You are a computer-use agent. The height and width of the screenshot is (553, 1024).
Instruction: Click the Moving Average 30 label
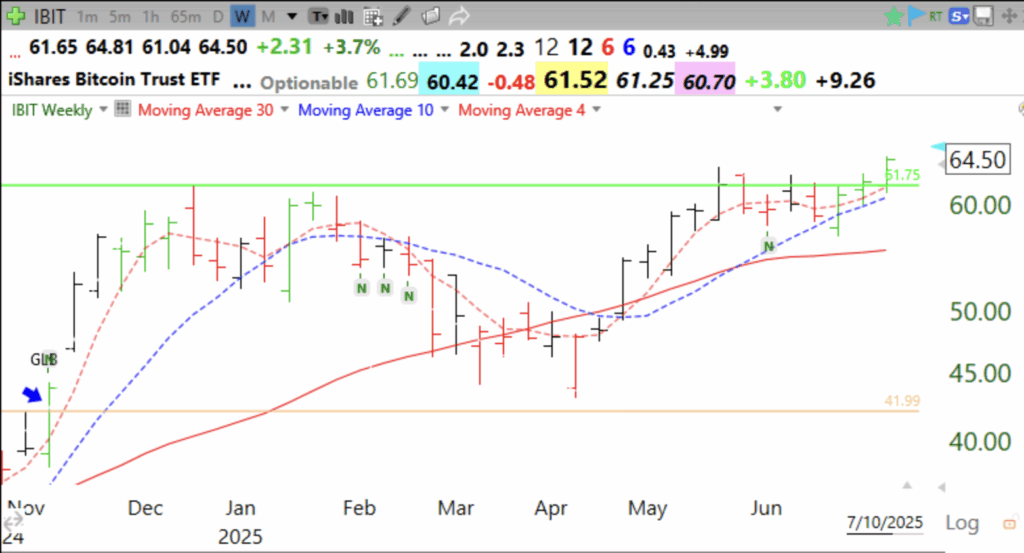[205, 110]
